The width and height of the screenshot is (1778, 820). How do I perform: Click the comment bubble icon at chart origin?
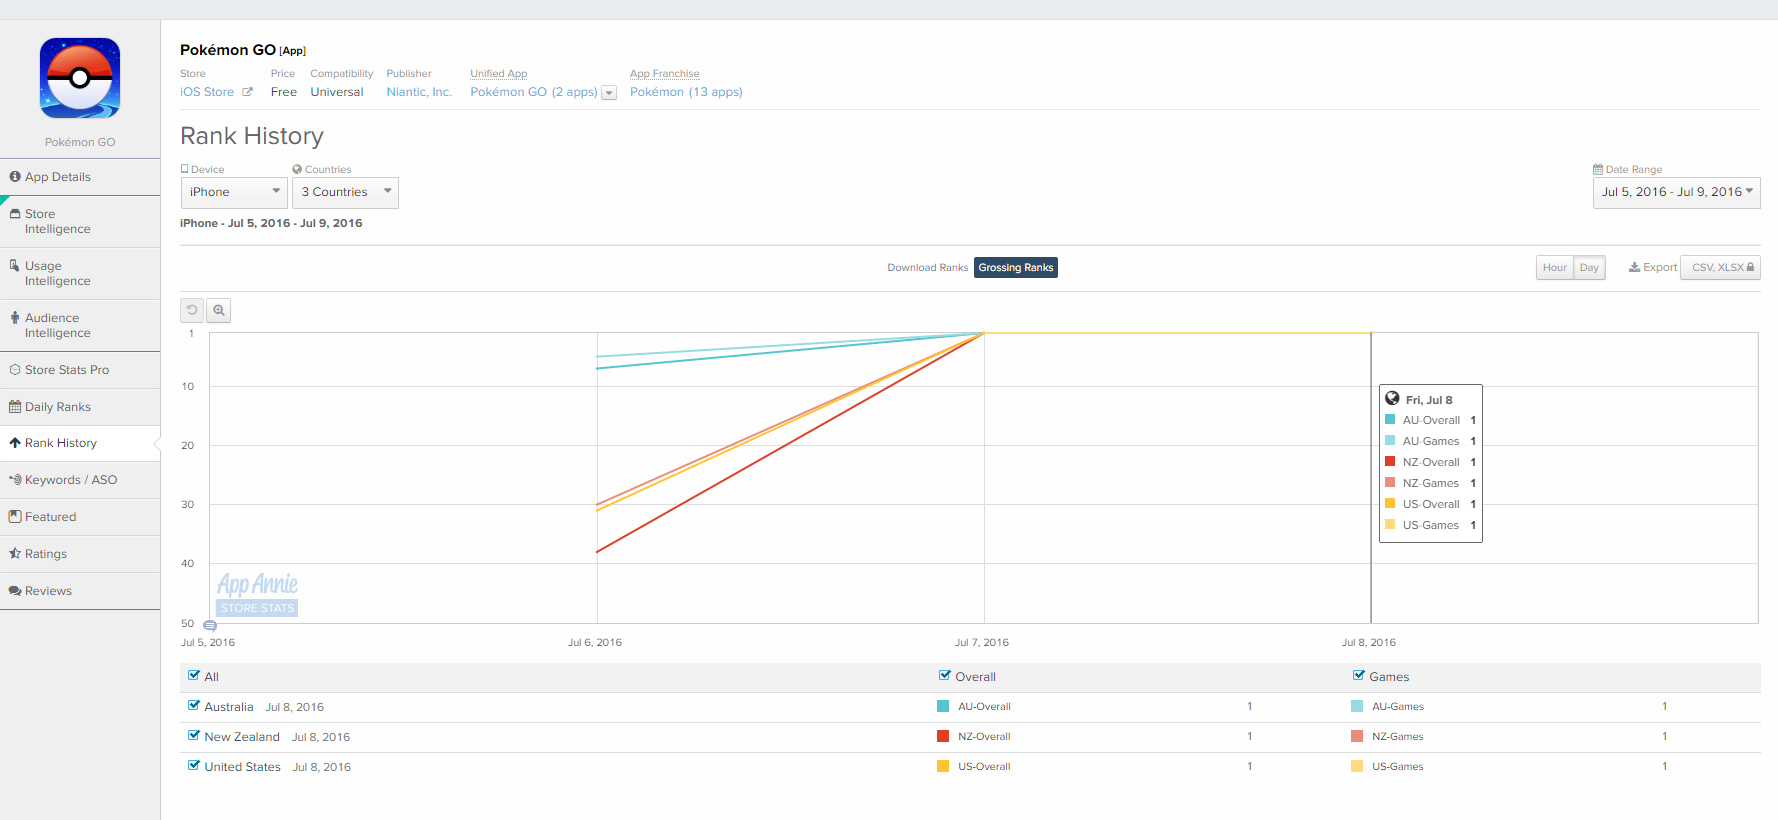210,626
